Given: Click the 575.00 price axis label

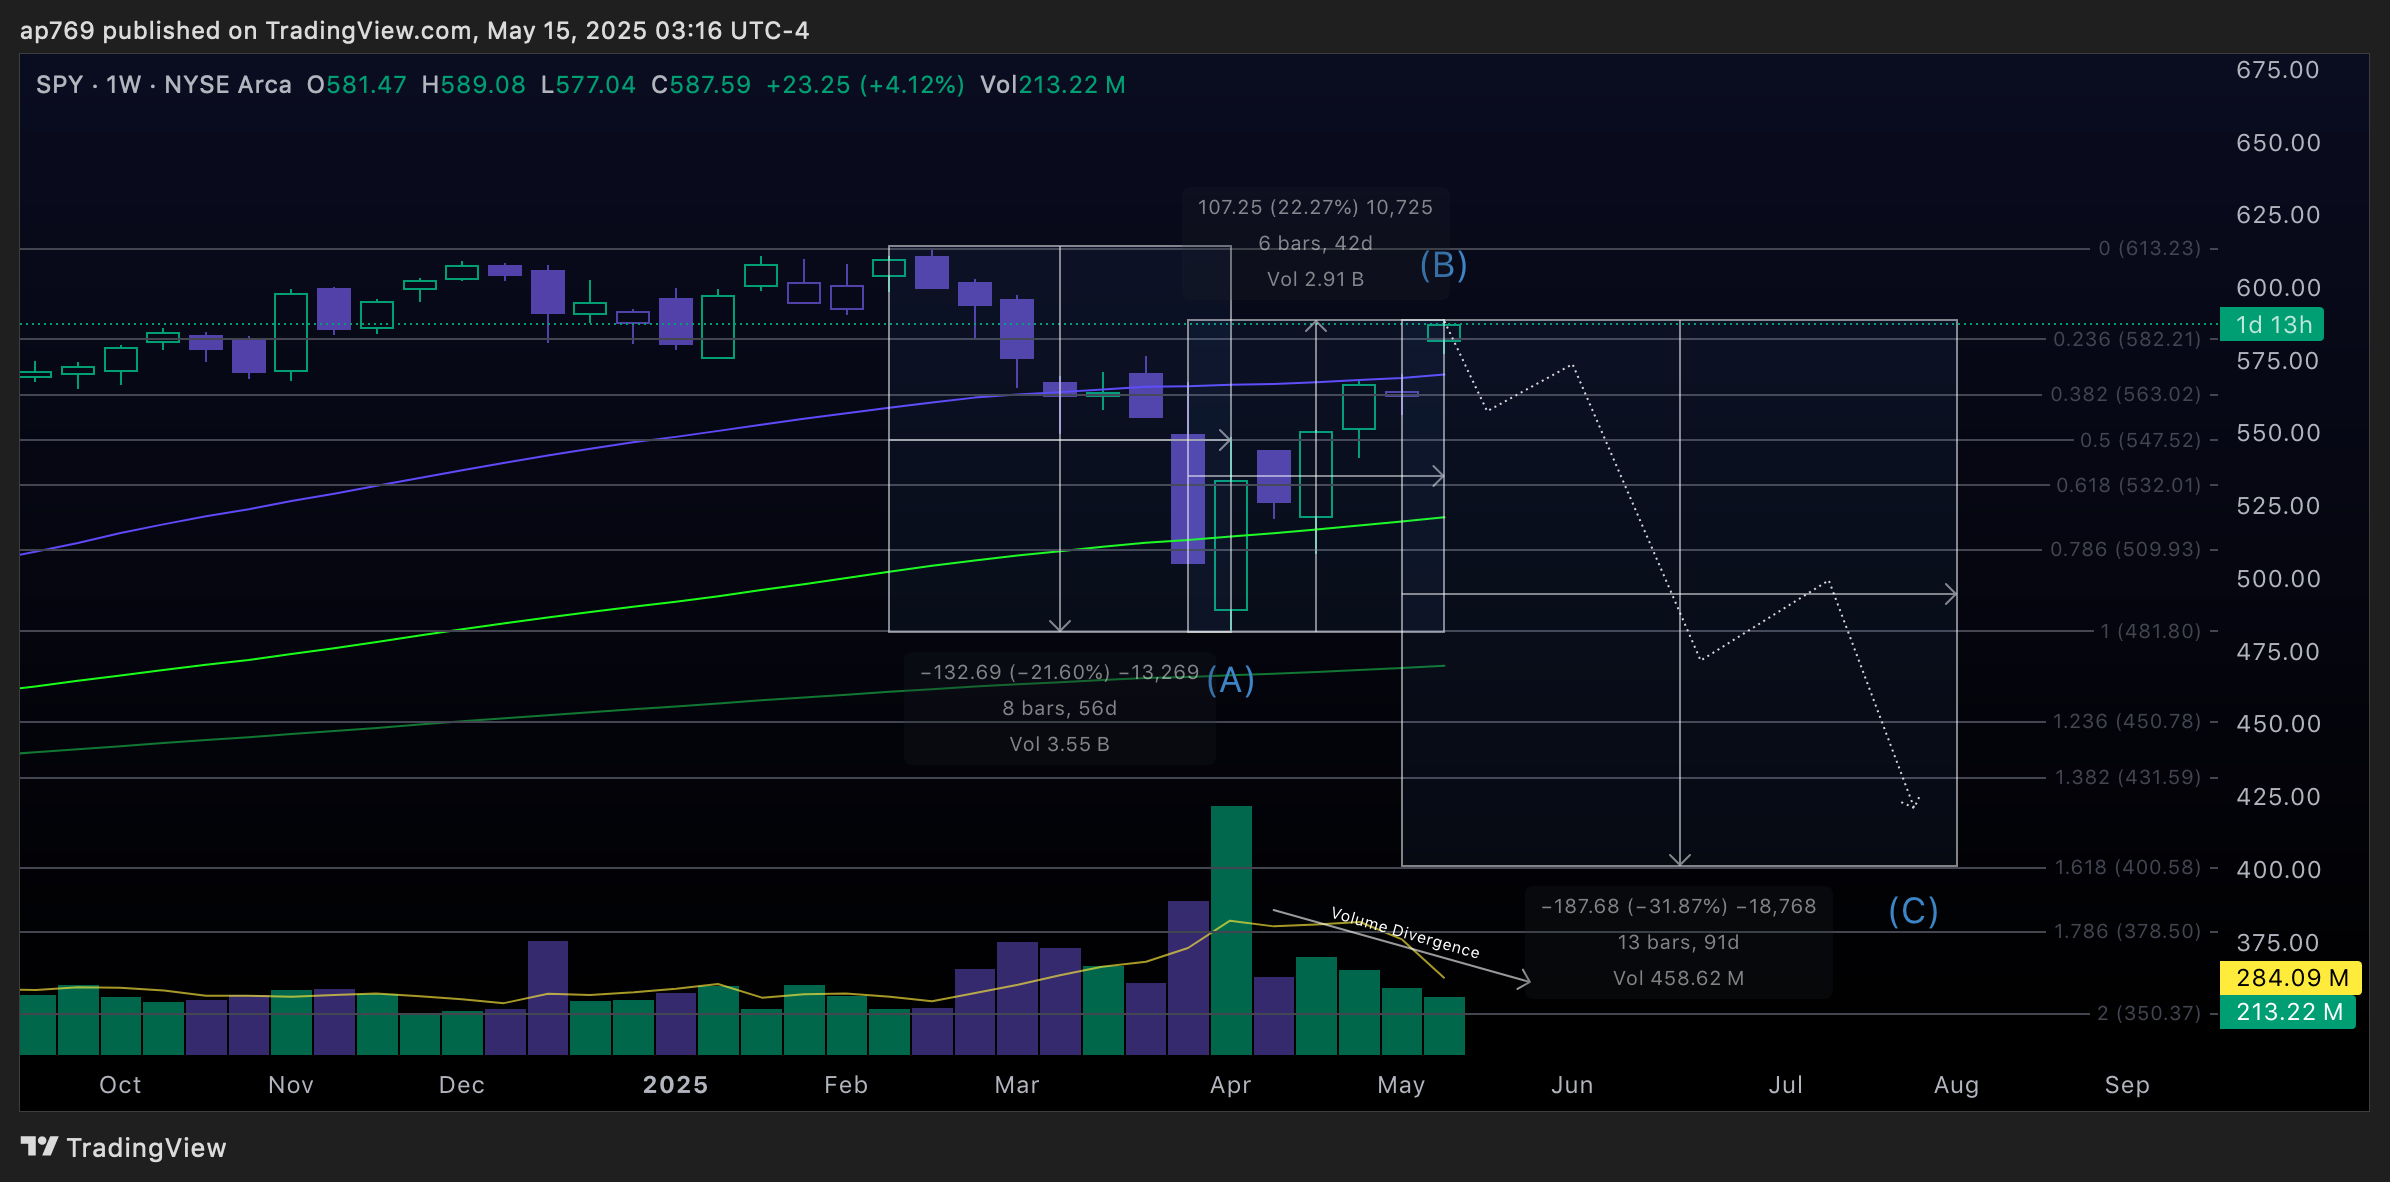Looking at the screenshot, I should tap(2278, 361).
